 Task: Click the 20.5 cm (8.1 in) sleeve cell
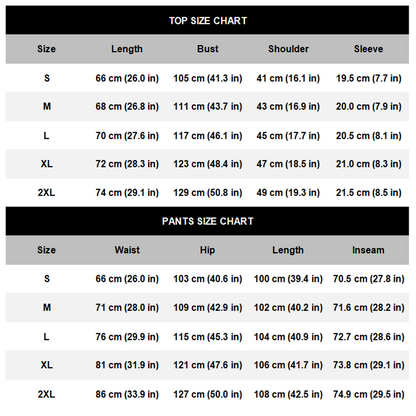point(369,136)
